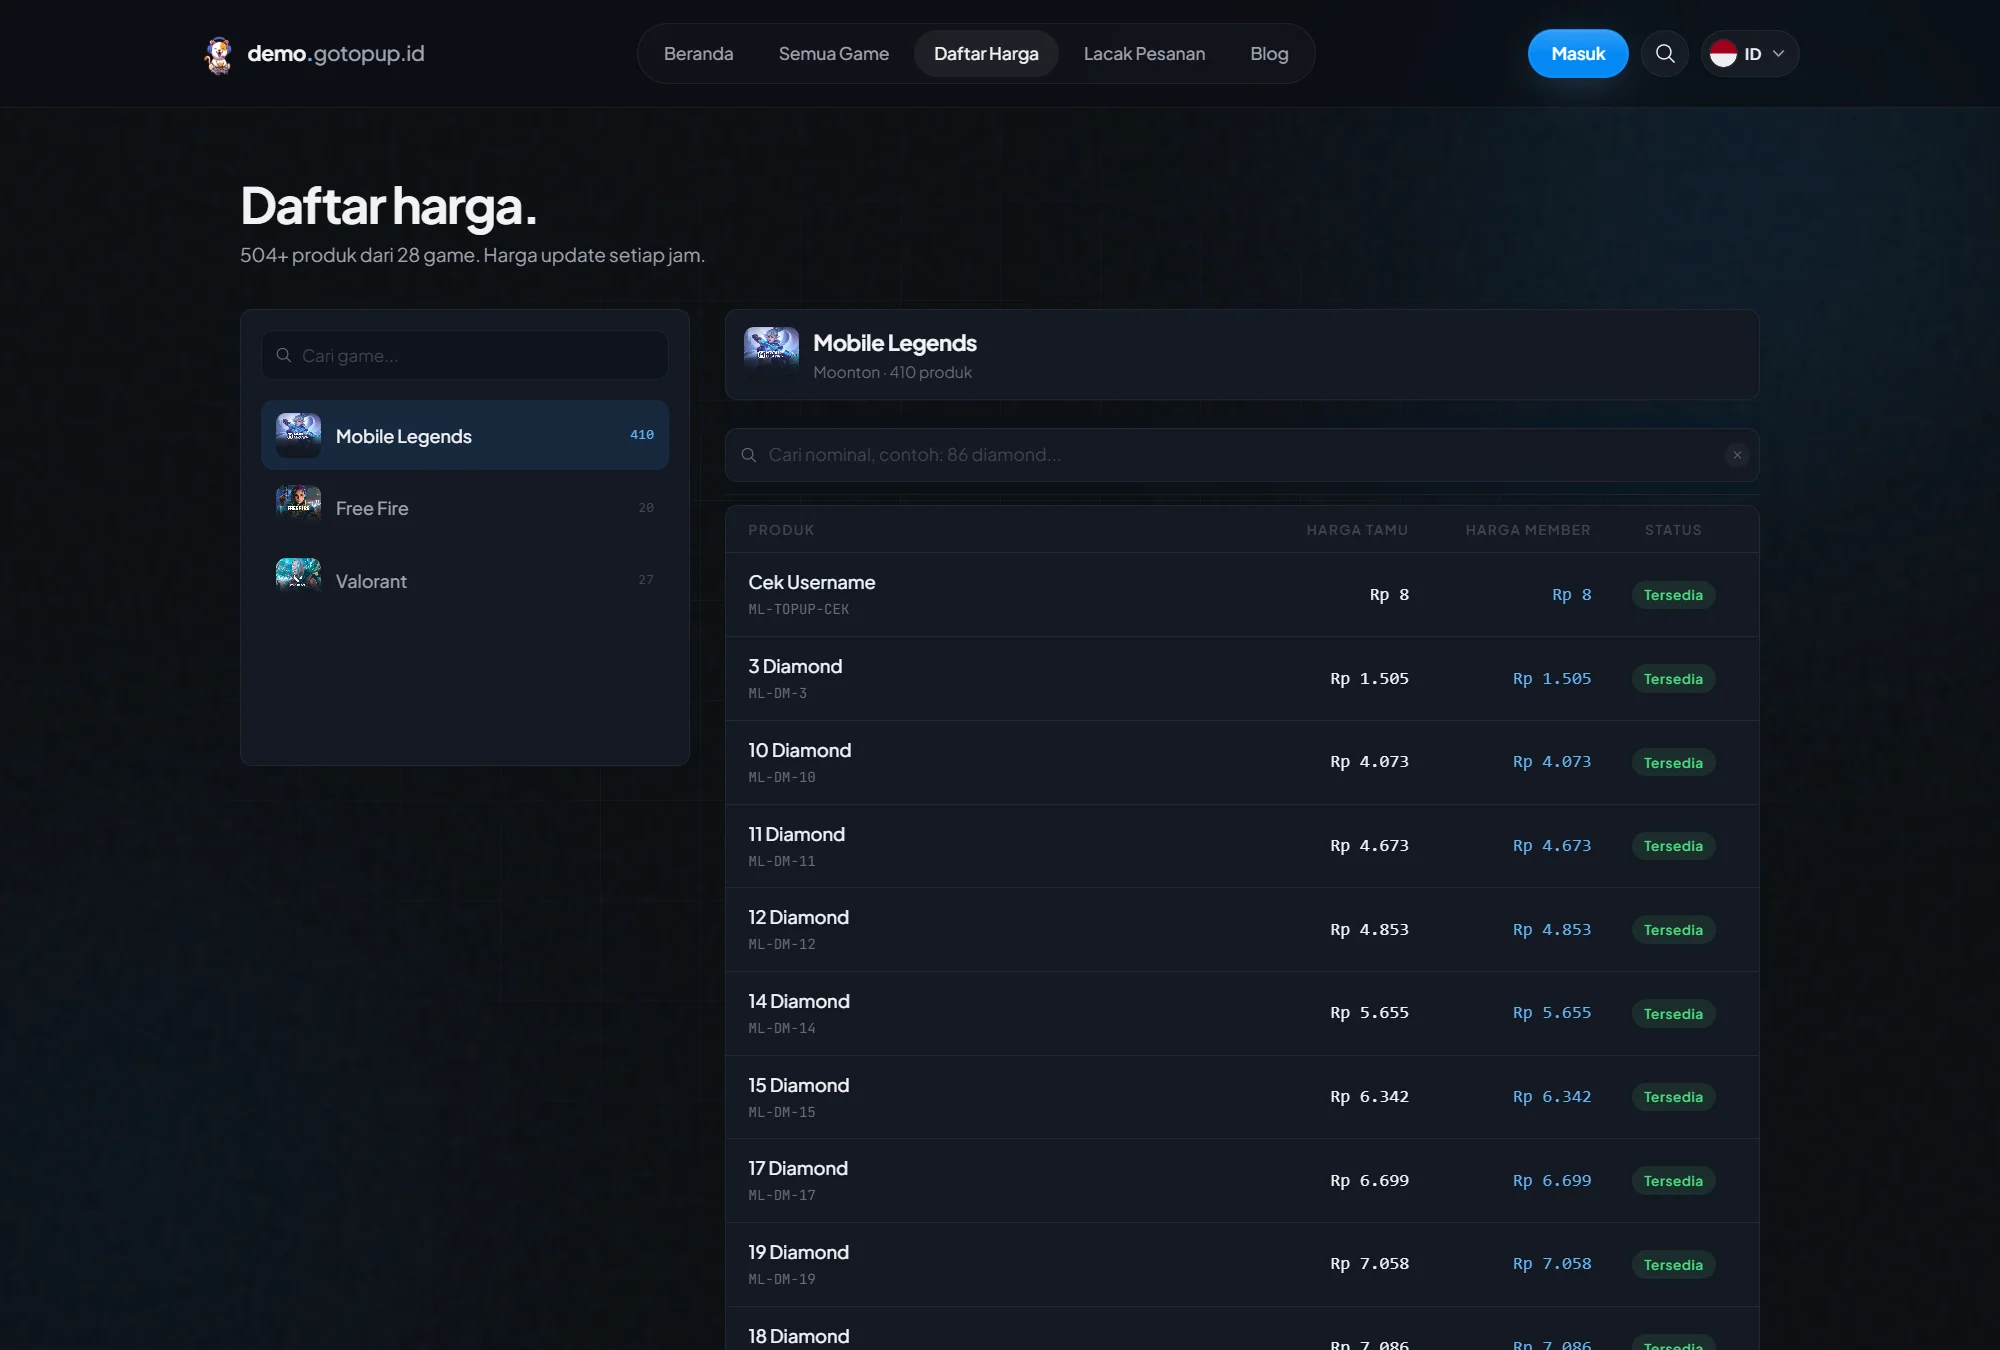Open Lacak Pesanan page
Screen dimensions: 2000x1350
(x=1144, y=54)
